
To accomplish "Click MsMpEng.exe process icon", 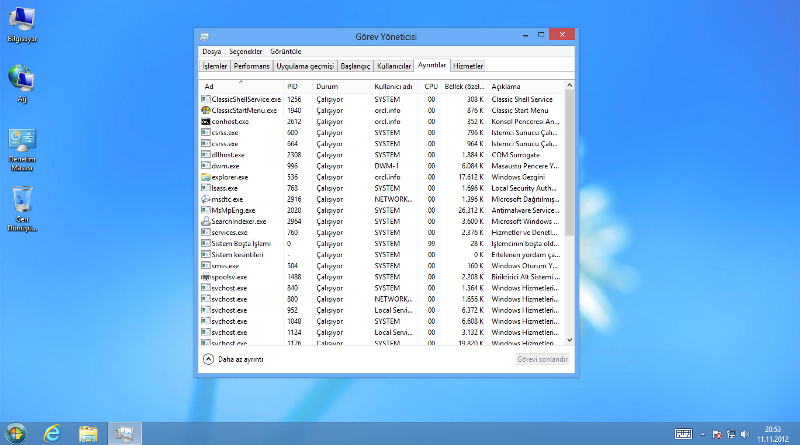I will pyautogui.click(x=206, y=210).
